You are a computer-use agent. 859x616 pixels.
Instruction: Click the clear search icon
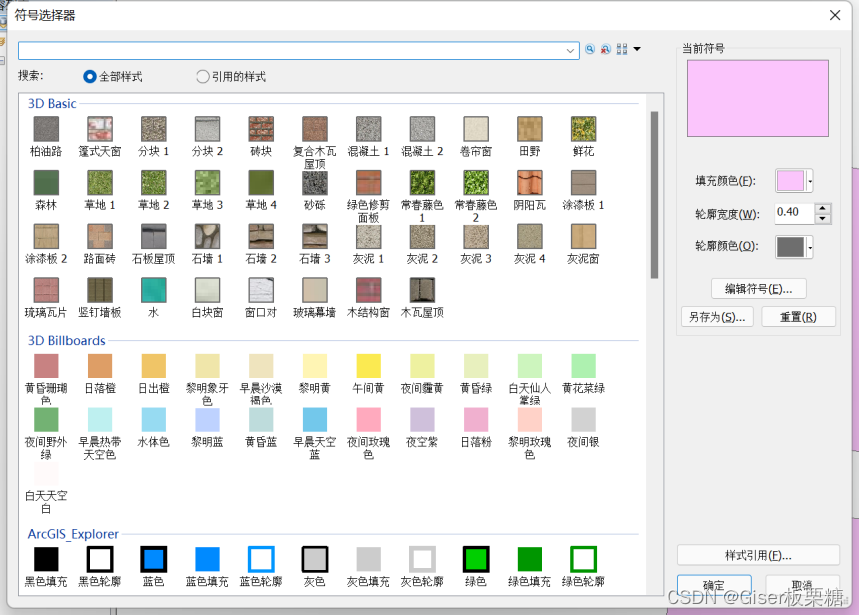(x=605, y=49)
